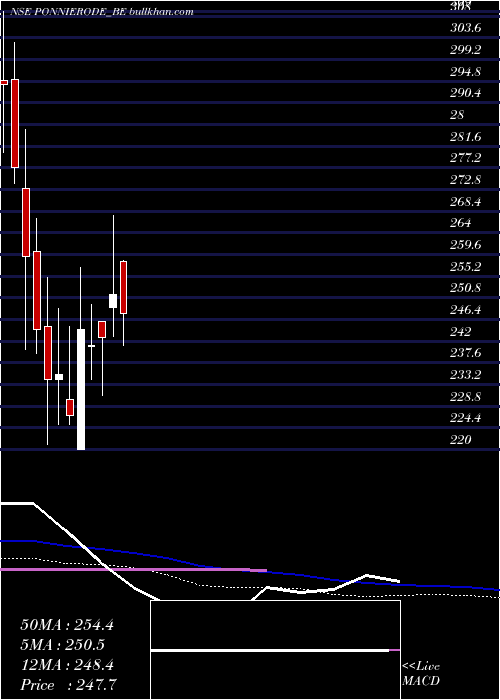This screenshot has height=700, width=500.
Task: Click the 268.4 price axis label
Action: 465,202
